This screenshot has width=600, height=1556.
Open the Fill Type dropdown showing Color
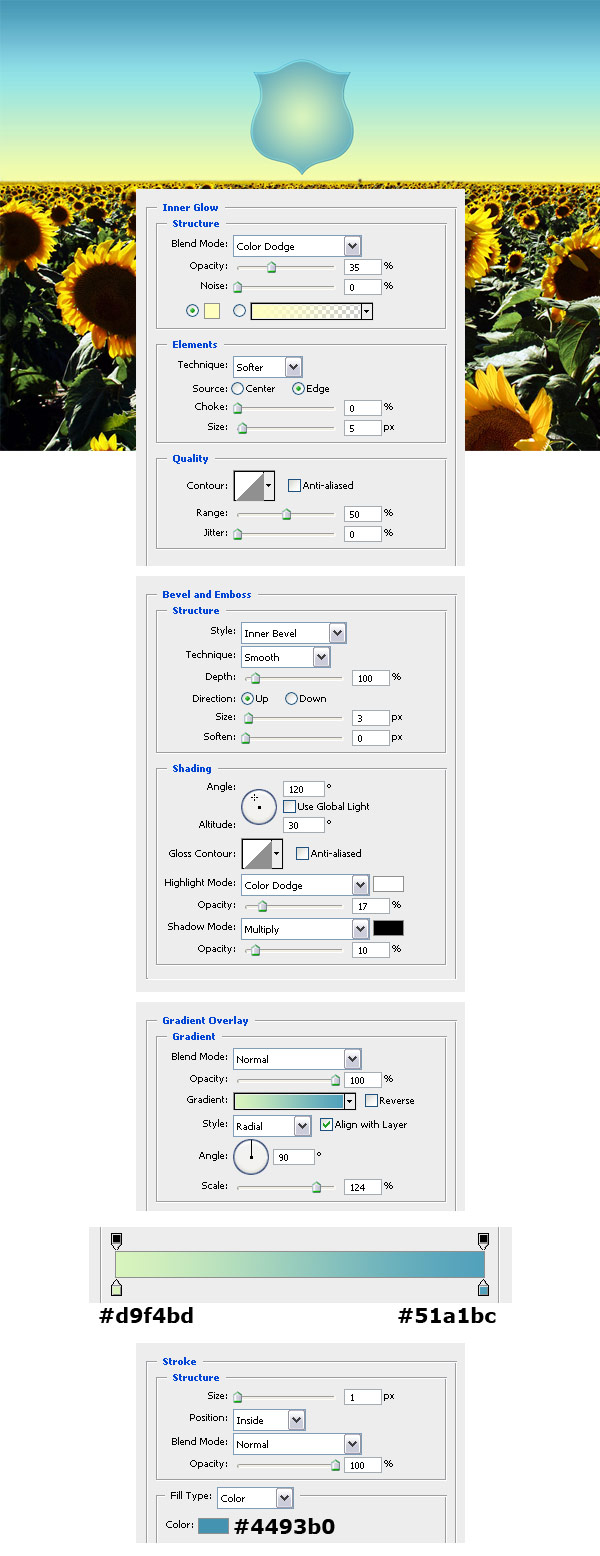255,1498
